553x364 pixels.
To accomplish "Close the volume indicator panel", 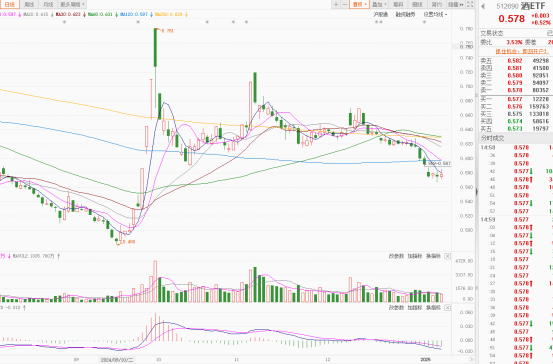I will pyautogui.click(x=447, y=256).
